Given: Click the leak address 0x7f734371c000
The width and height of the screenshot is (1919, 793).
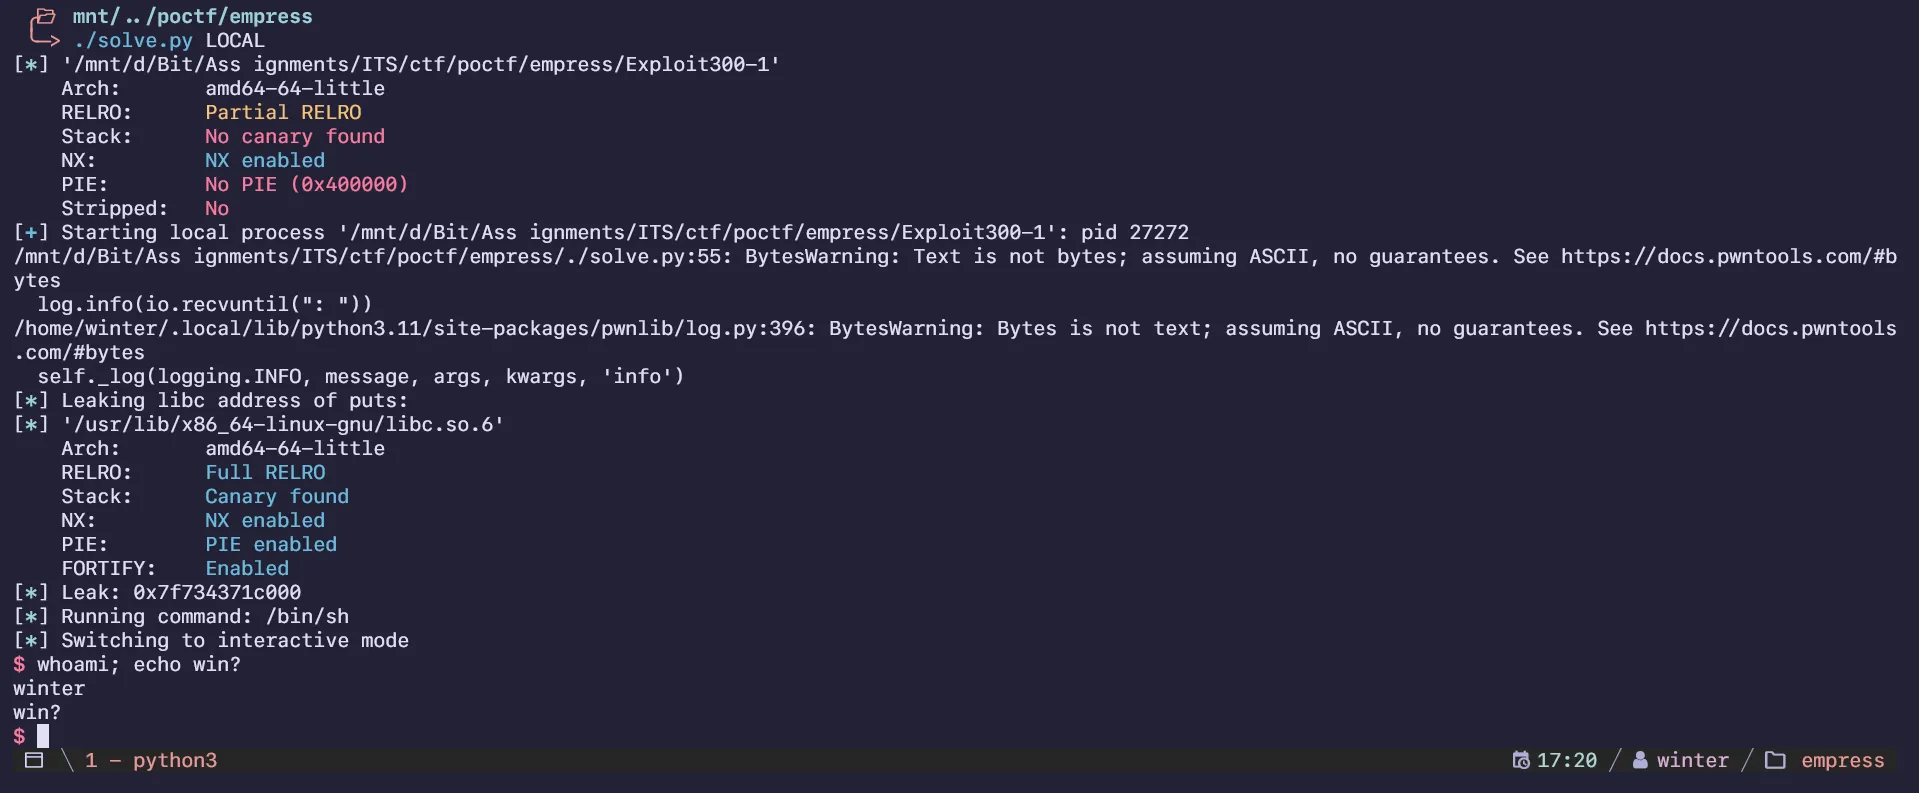Looking at the screenshot, I should point(217,593).
